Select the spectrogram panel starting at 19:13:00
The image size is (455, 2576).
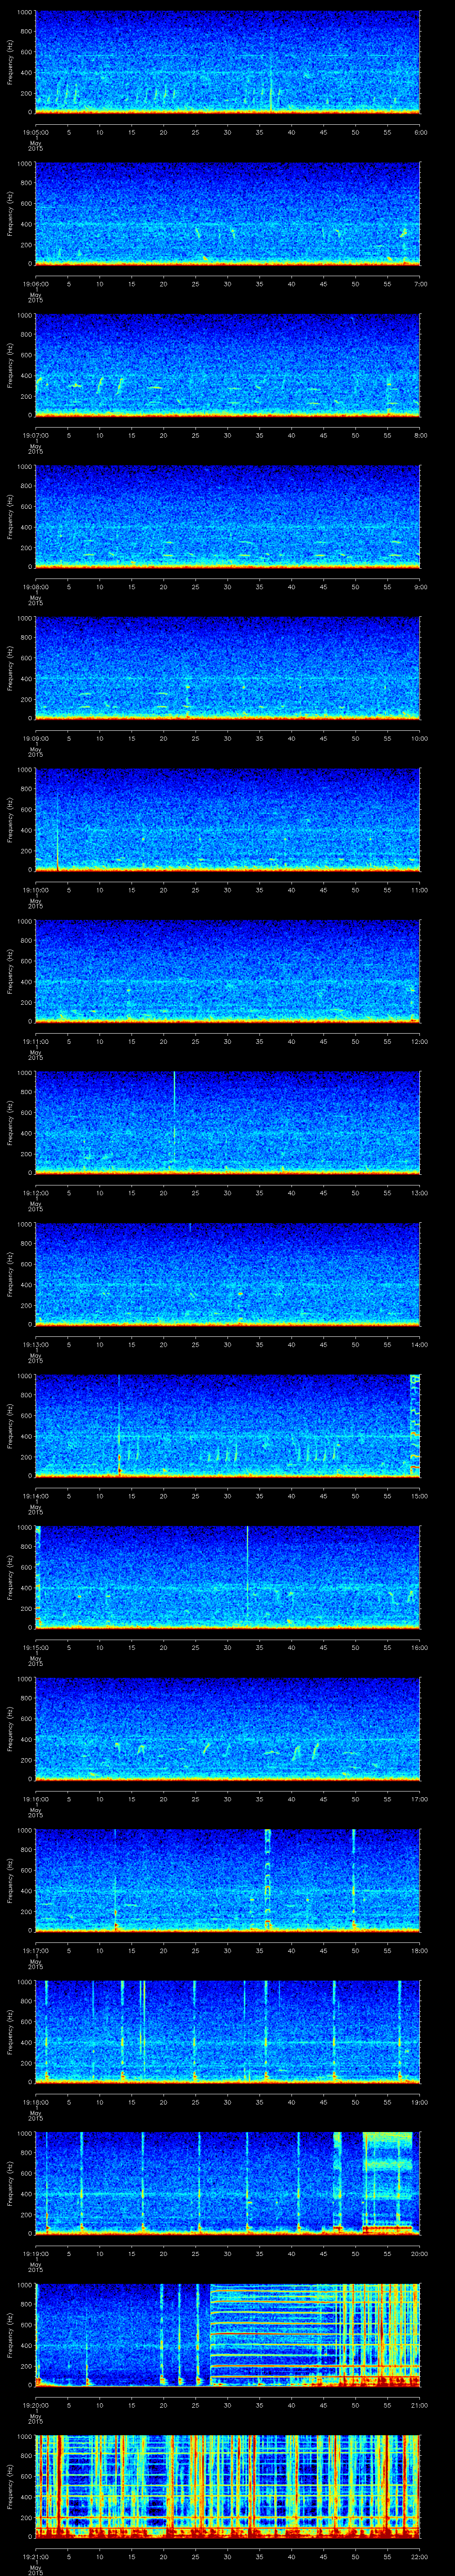228,1274
